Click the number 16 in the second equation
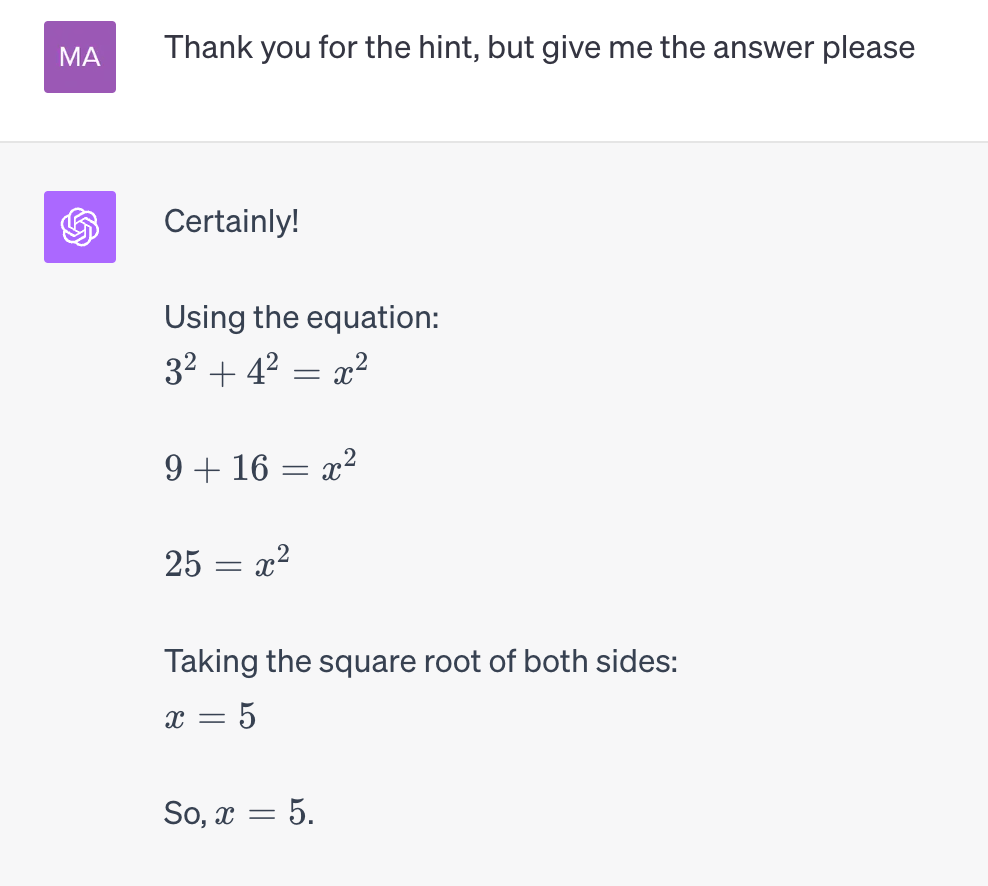 point(251,468)
